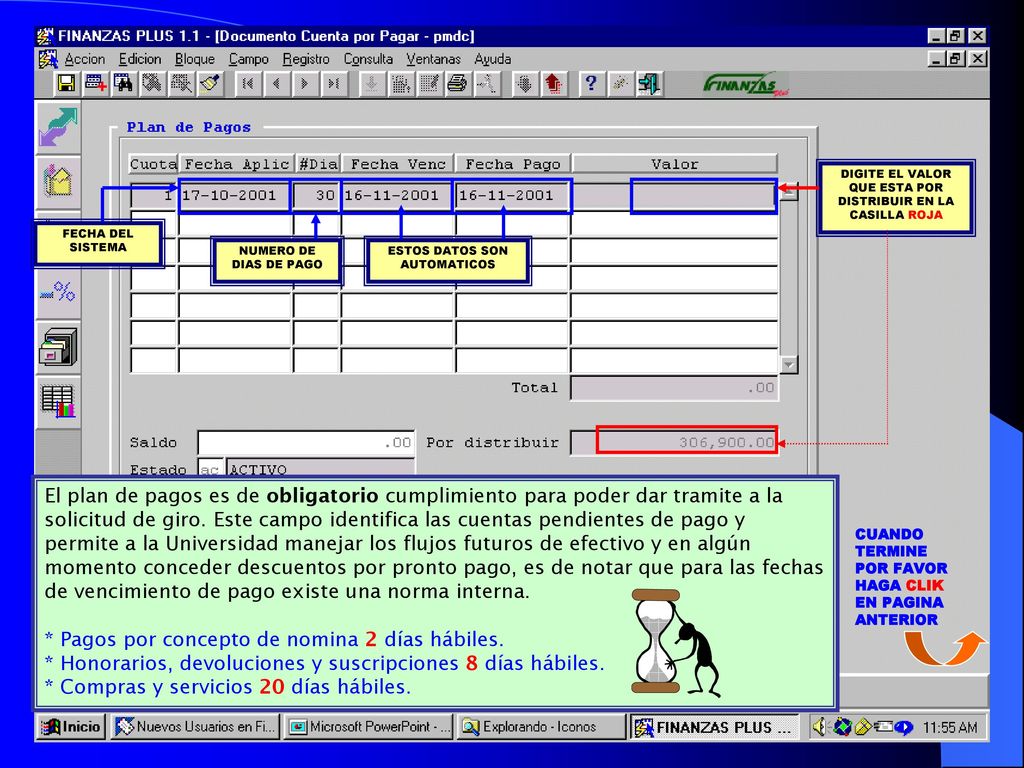
Task: Click the Saldo input field
Action: 306,443
